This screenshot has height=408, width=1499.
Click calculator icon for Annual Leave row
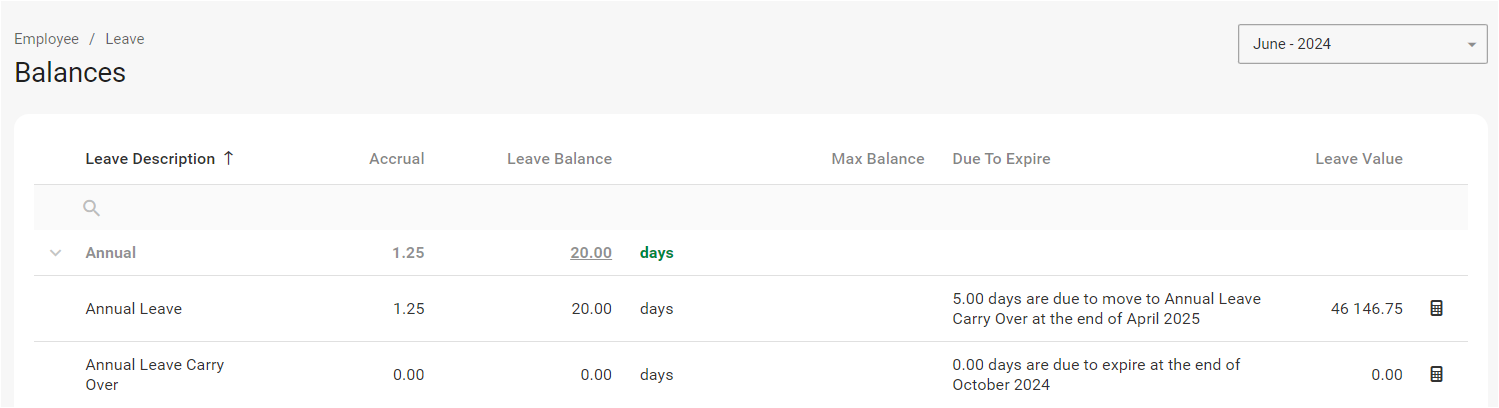[1436, 309]
